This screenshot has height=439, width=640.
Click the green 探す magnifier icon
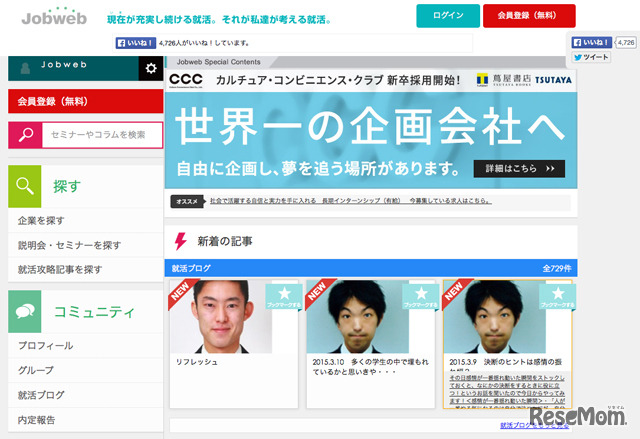coord(25,186)
